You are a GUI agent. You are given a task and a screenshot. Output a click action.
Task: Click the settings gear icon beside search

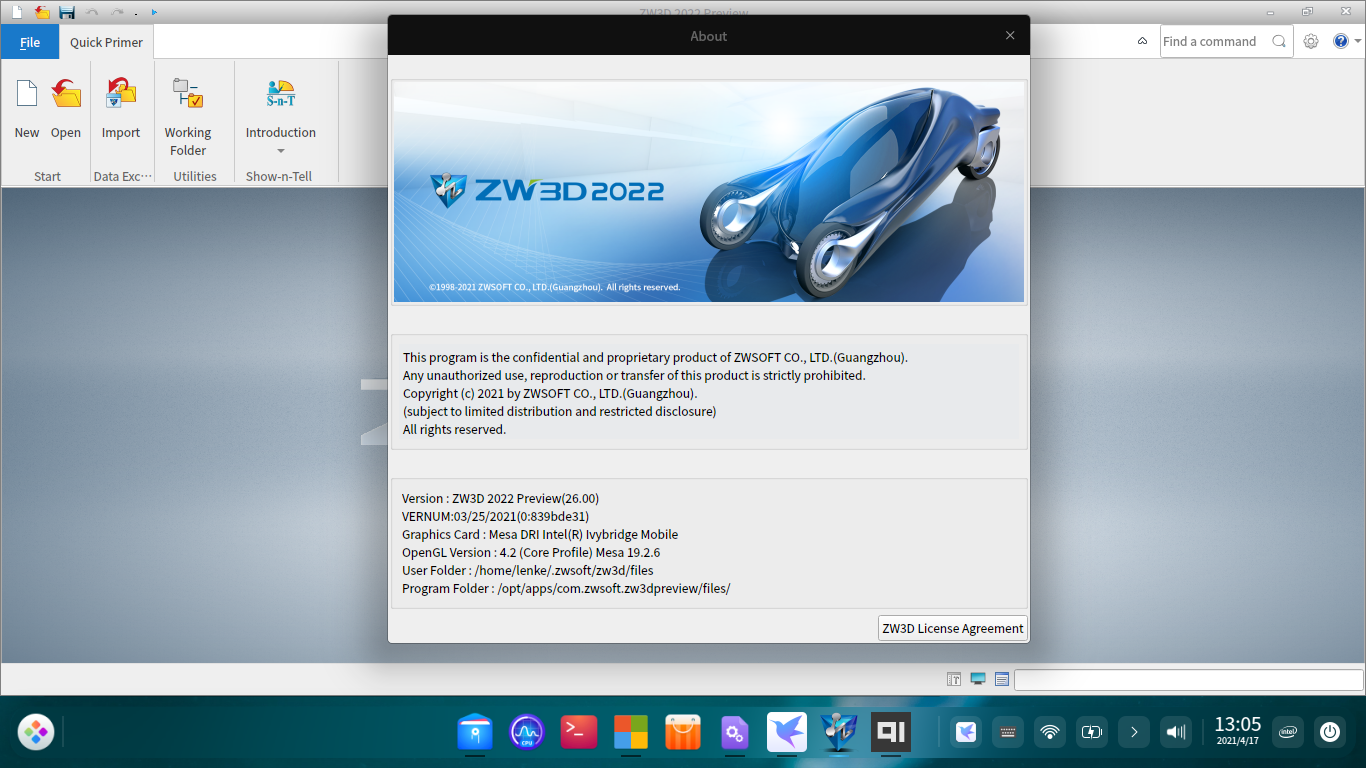pos(1311,41)
